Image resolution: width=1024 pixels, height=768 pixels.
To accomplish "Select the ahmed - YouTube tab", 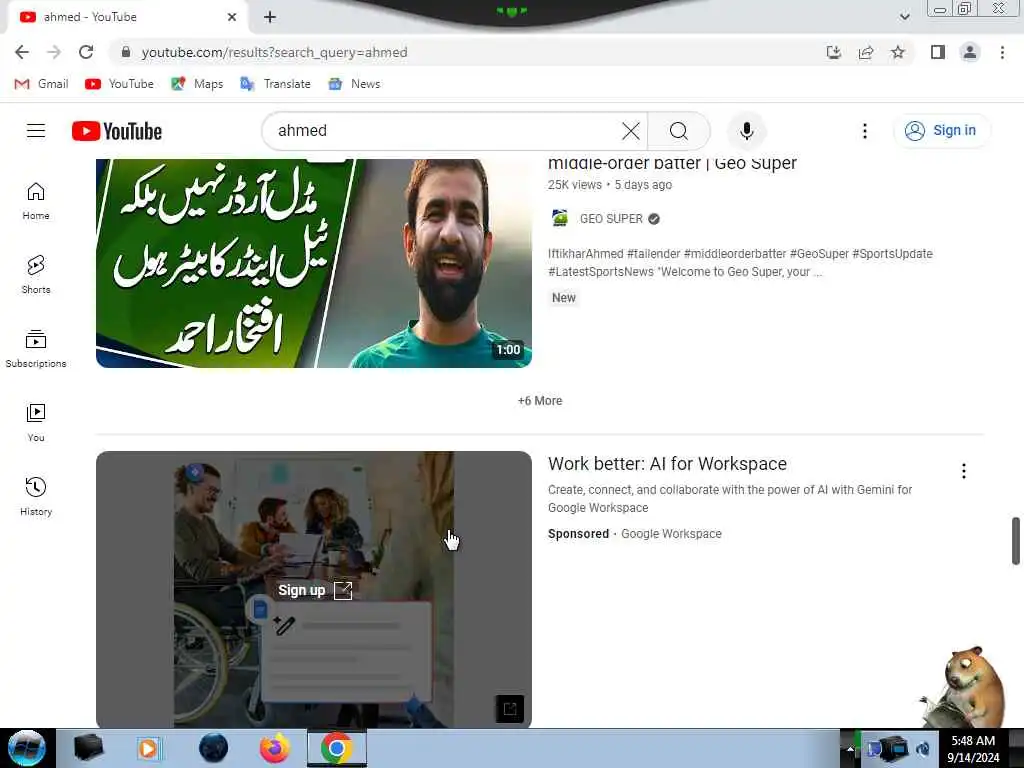I will pos(128,18).
